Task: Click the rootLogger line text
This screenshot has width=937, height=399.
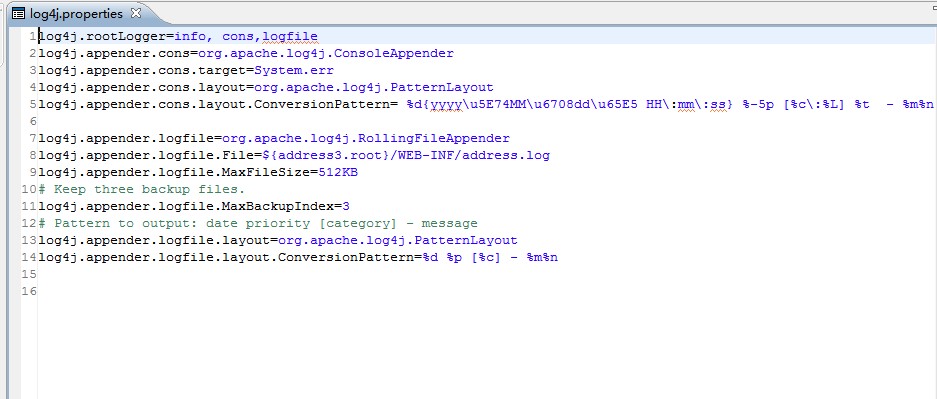Action: pyautogui.click(x=178, y=36)
